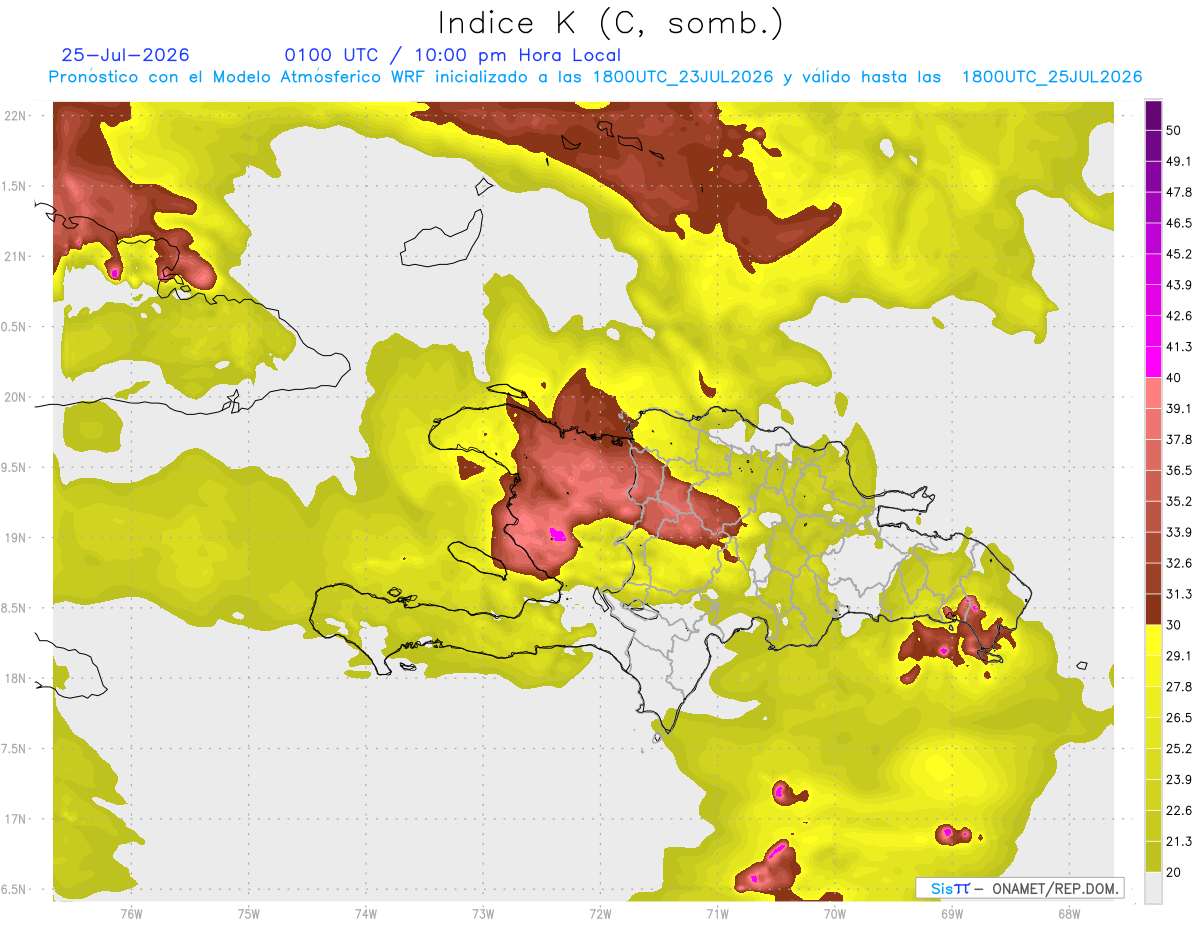Click the valid-until stamp "1800UTC_25JUL2026"
Viewport: 1200px width, 927px height.
point(1052,77)
